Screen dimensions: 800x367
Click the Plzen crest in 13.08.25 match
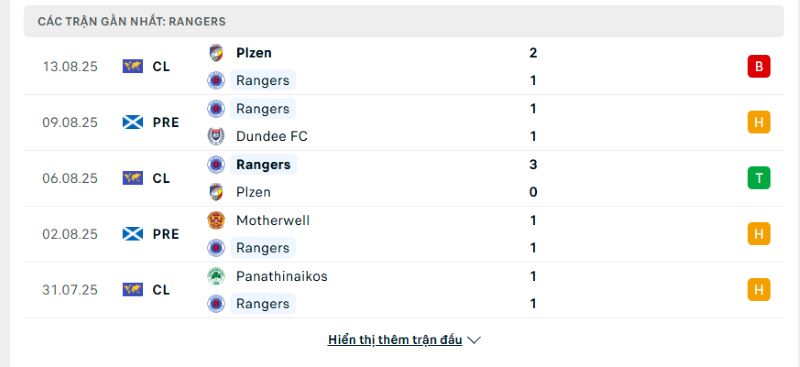pyautogui.click(x=216, y=53)
